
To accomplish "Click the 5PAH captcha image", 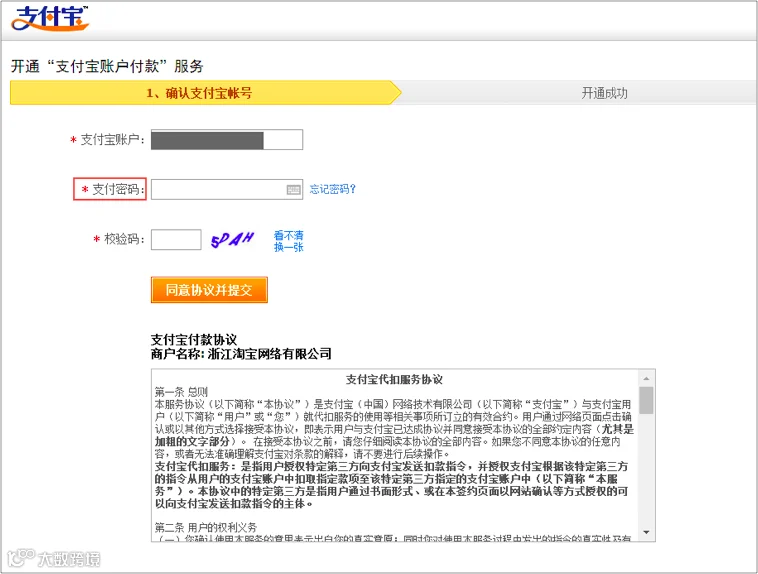I will (x=232, y=239).
